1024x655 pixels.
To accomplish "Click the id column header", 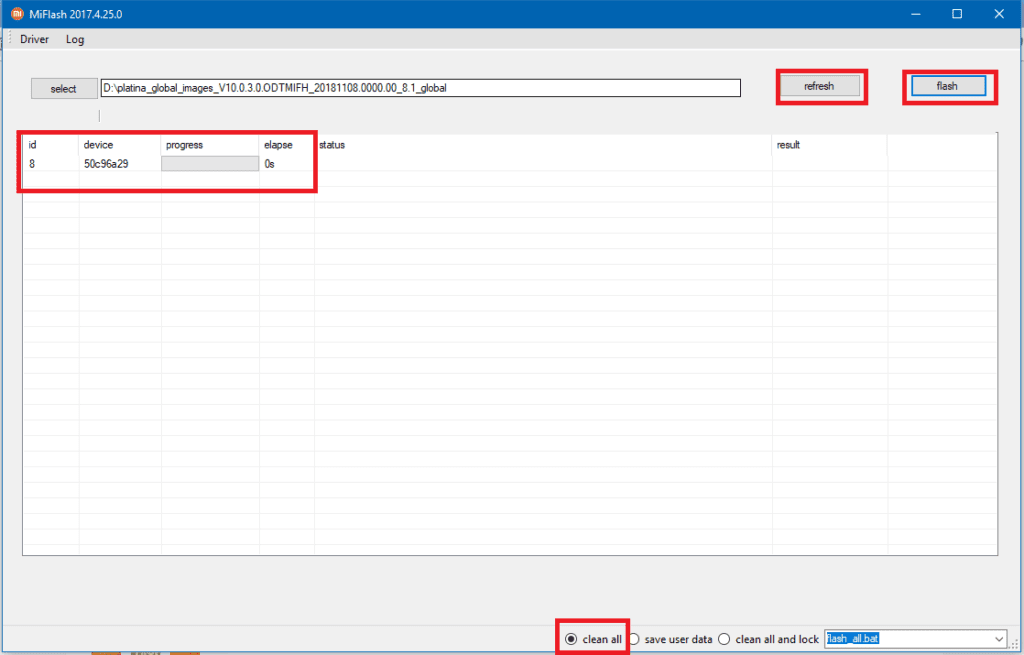I will [51, 145].
